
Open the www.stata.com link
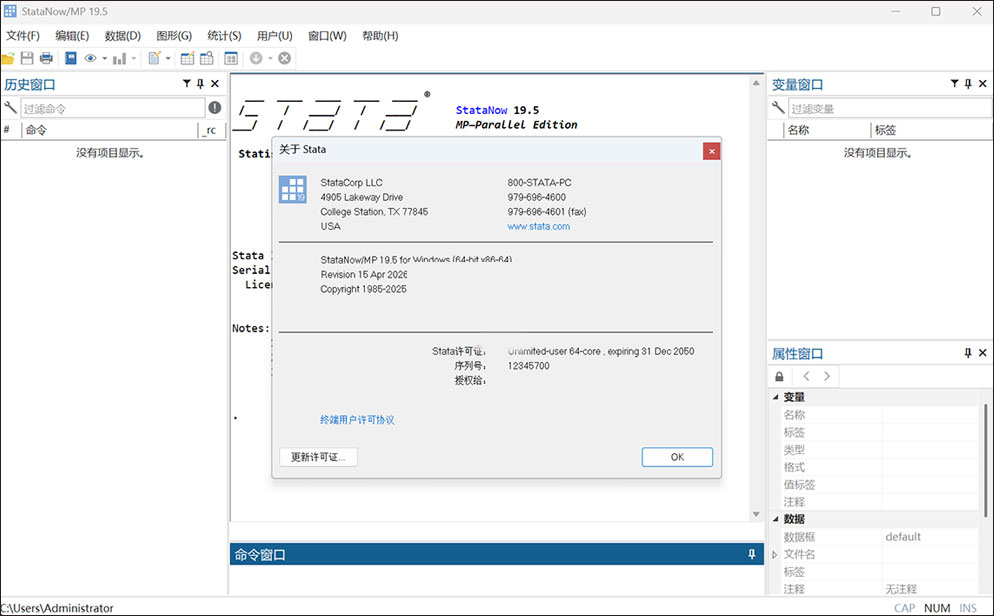pos(538,226)
